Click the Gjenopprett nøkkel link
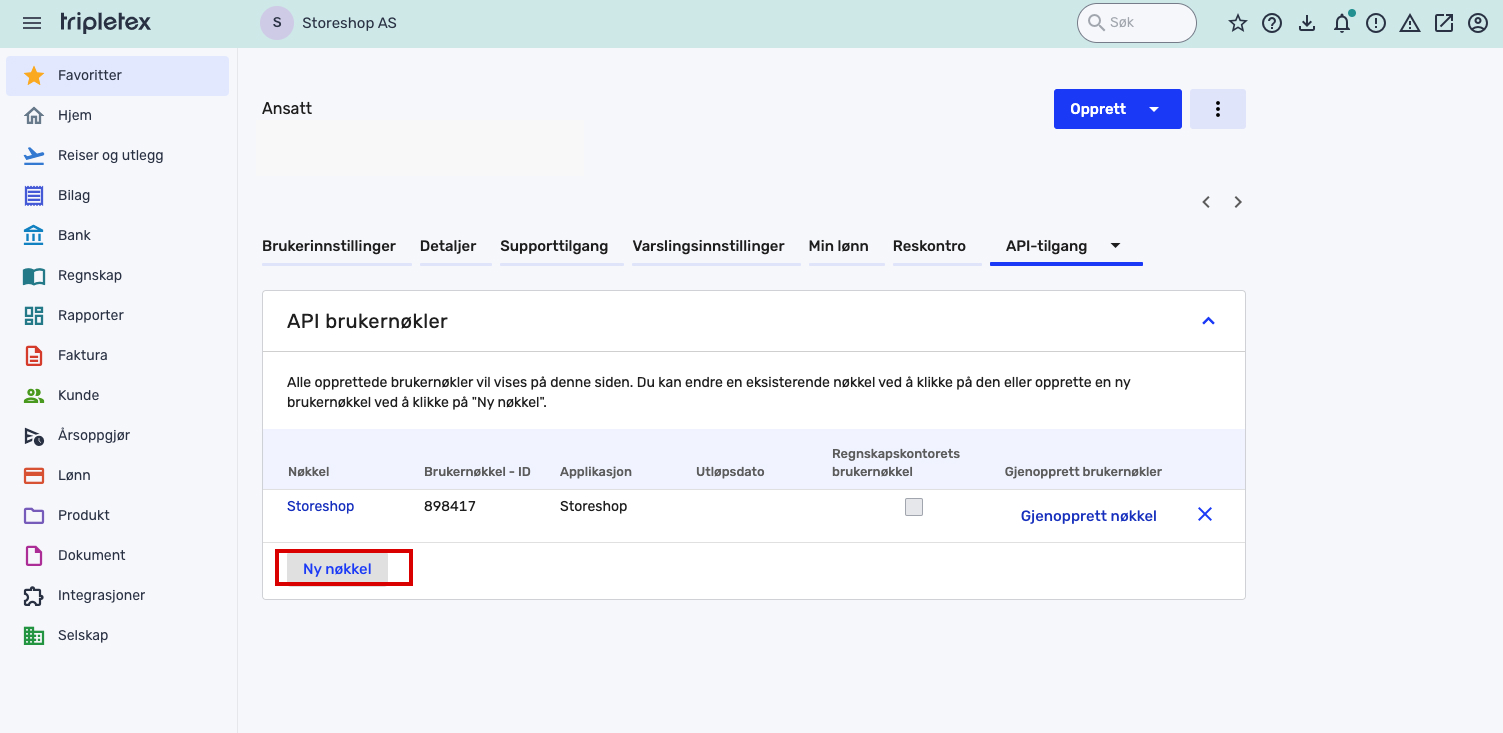The image size is (1503, 733). (1088, 516)
